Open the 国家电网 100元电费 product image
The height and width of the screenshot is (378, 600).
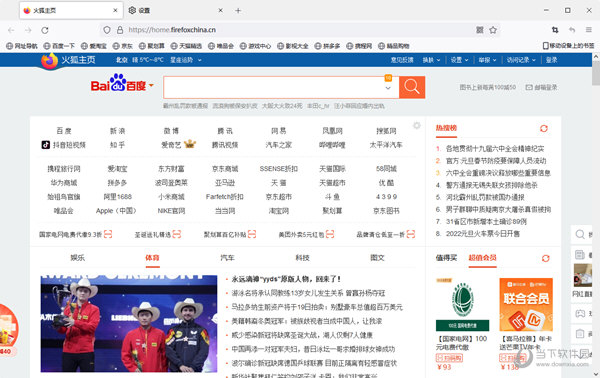pos(462,305)
